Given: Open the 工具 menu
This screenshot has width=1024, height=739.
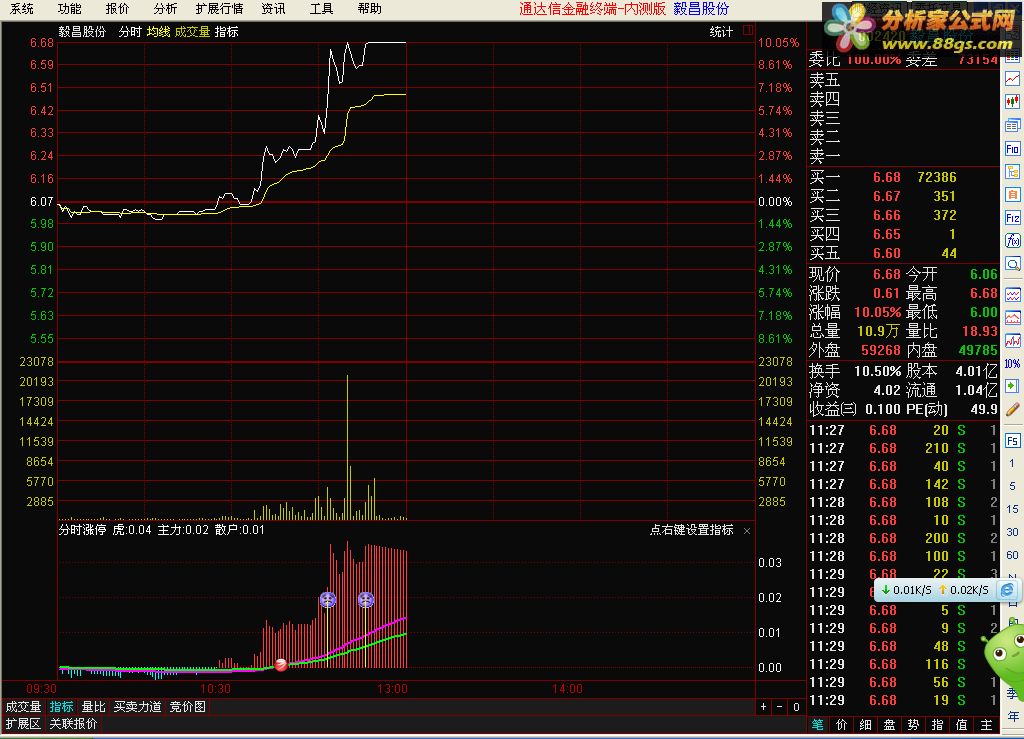Looking at the screenshot, I should click(x=321, y=9).
